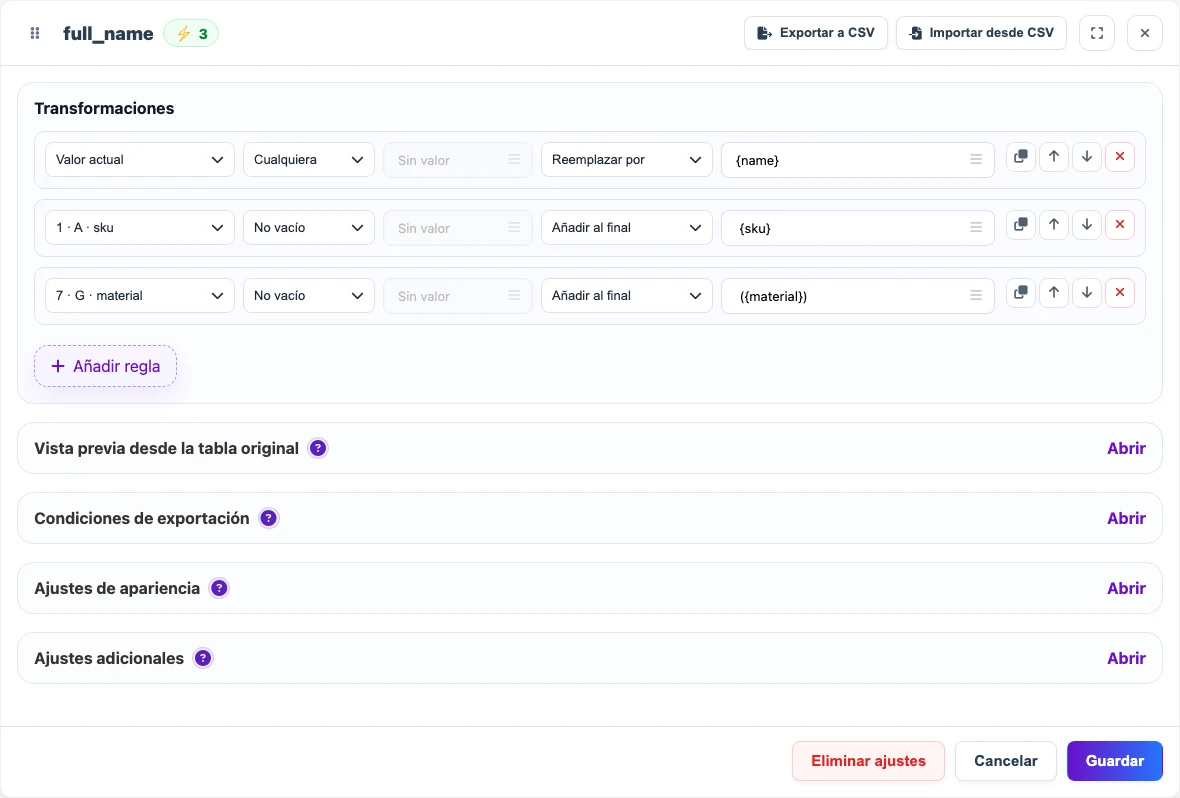Expand Ajustes adicionales section

point(1126,658)
